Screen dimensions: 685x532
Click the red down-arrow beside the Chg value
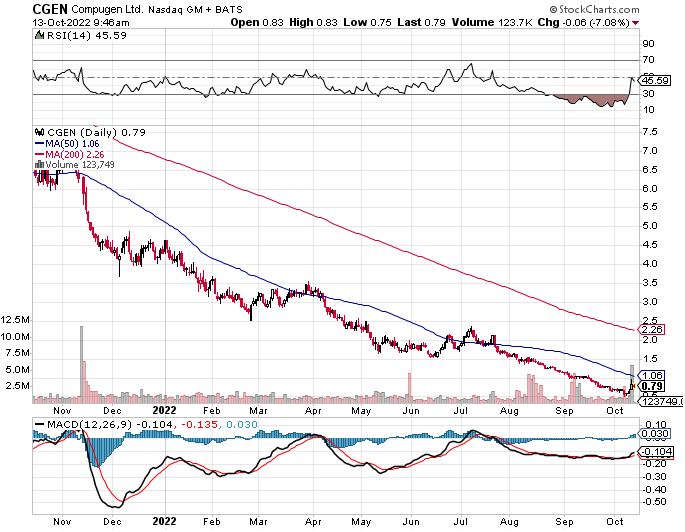635,23
